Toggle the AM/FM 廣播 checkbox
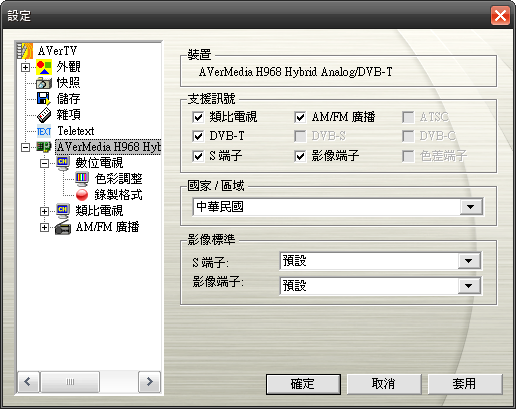The image size is (516, 409). click(x=300, y=117)
